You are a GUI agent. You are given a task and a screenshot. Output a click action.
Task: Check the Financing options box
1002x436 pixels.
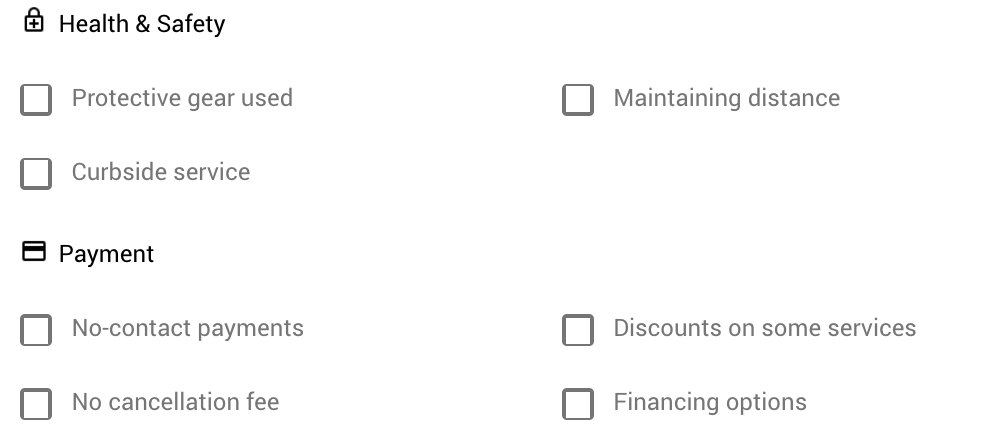coord(578,404)
